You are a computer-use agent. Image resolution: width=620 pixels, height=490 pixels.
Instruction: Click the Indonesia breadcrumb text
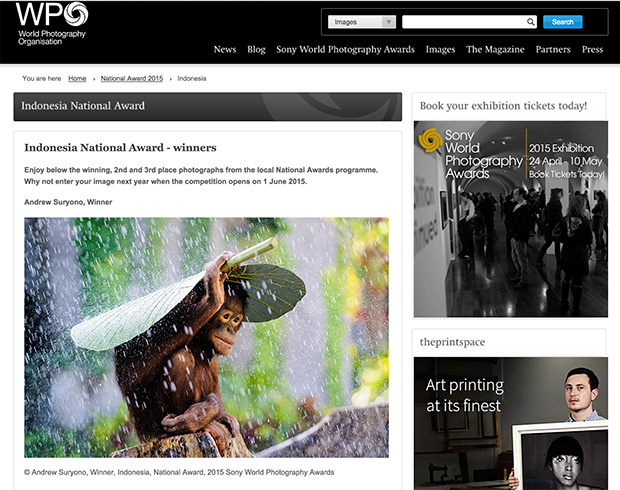tap(192, 78)
